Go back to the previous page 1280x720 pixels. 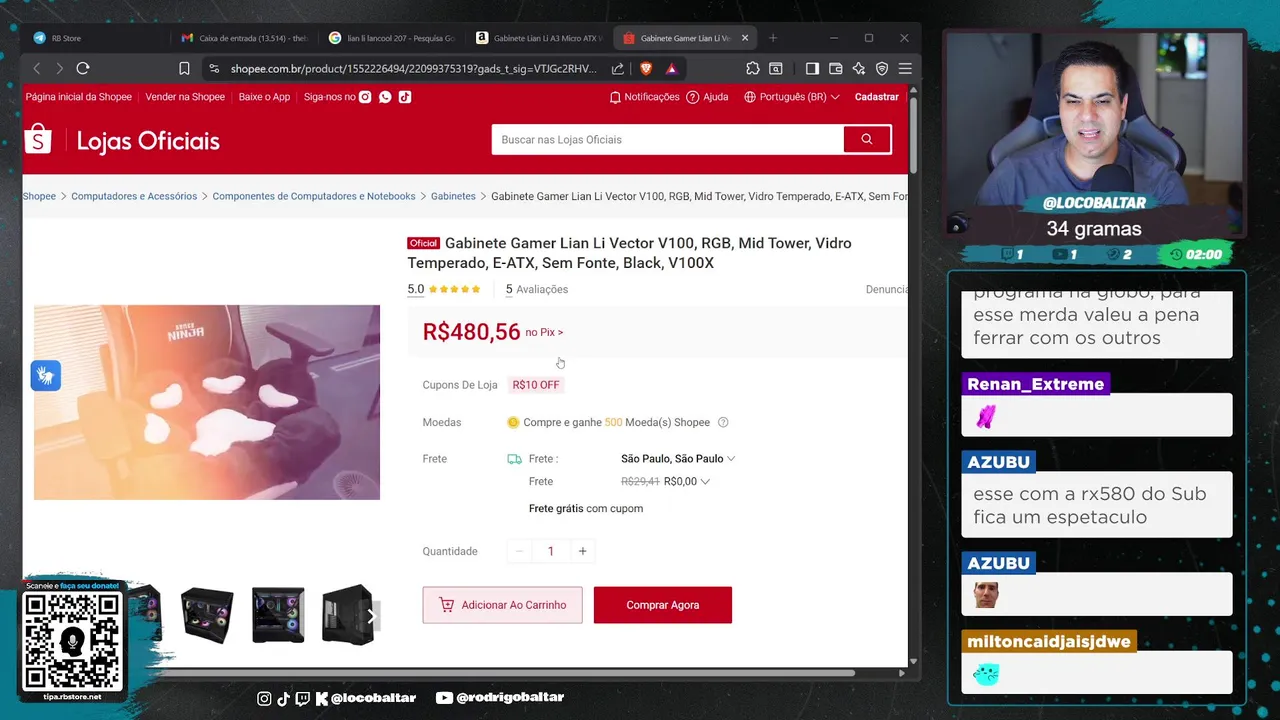(37, 68)
